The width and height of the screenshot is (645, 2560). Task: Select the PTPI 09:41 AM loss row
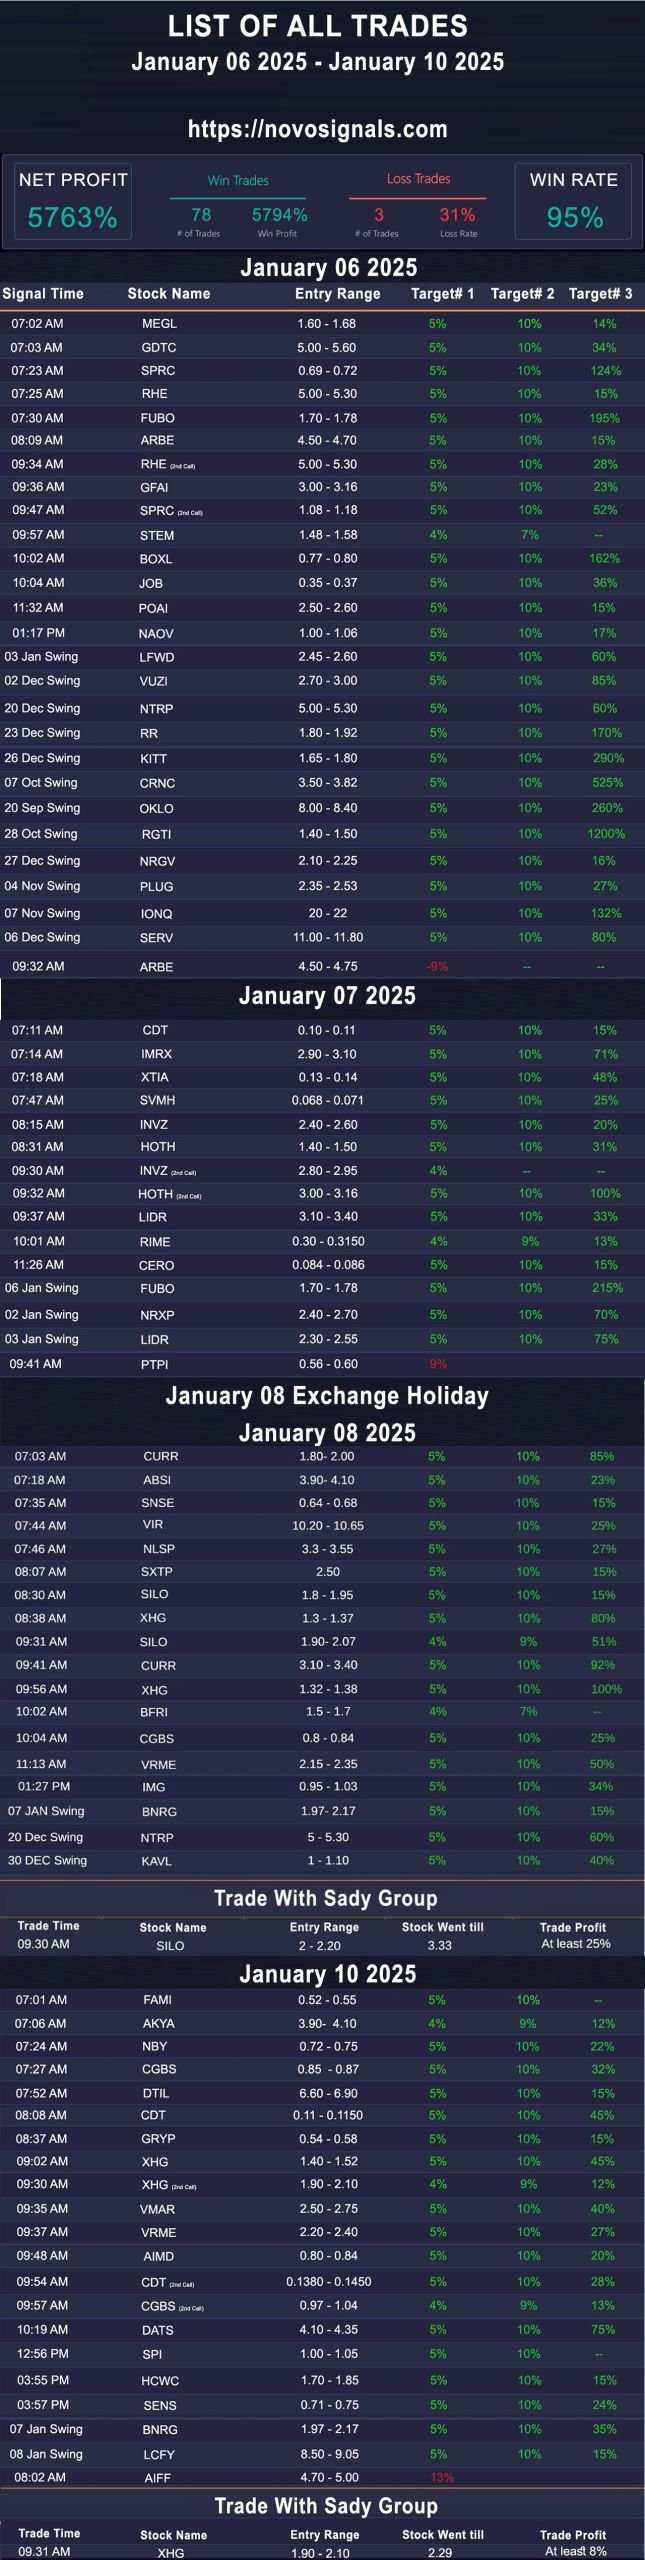click(x=322, y=1364)
